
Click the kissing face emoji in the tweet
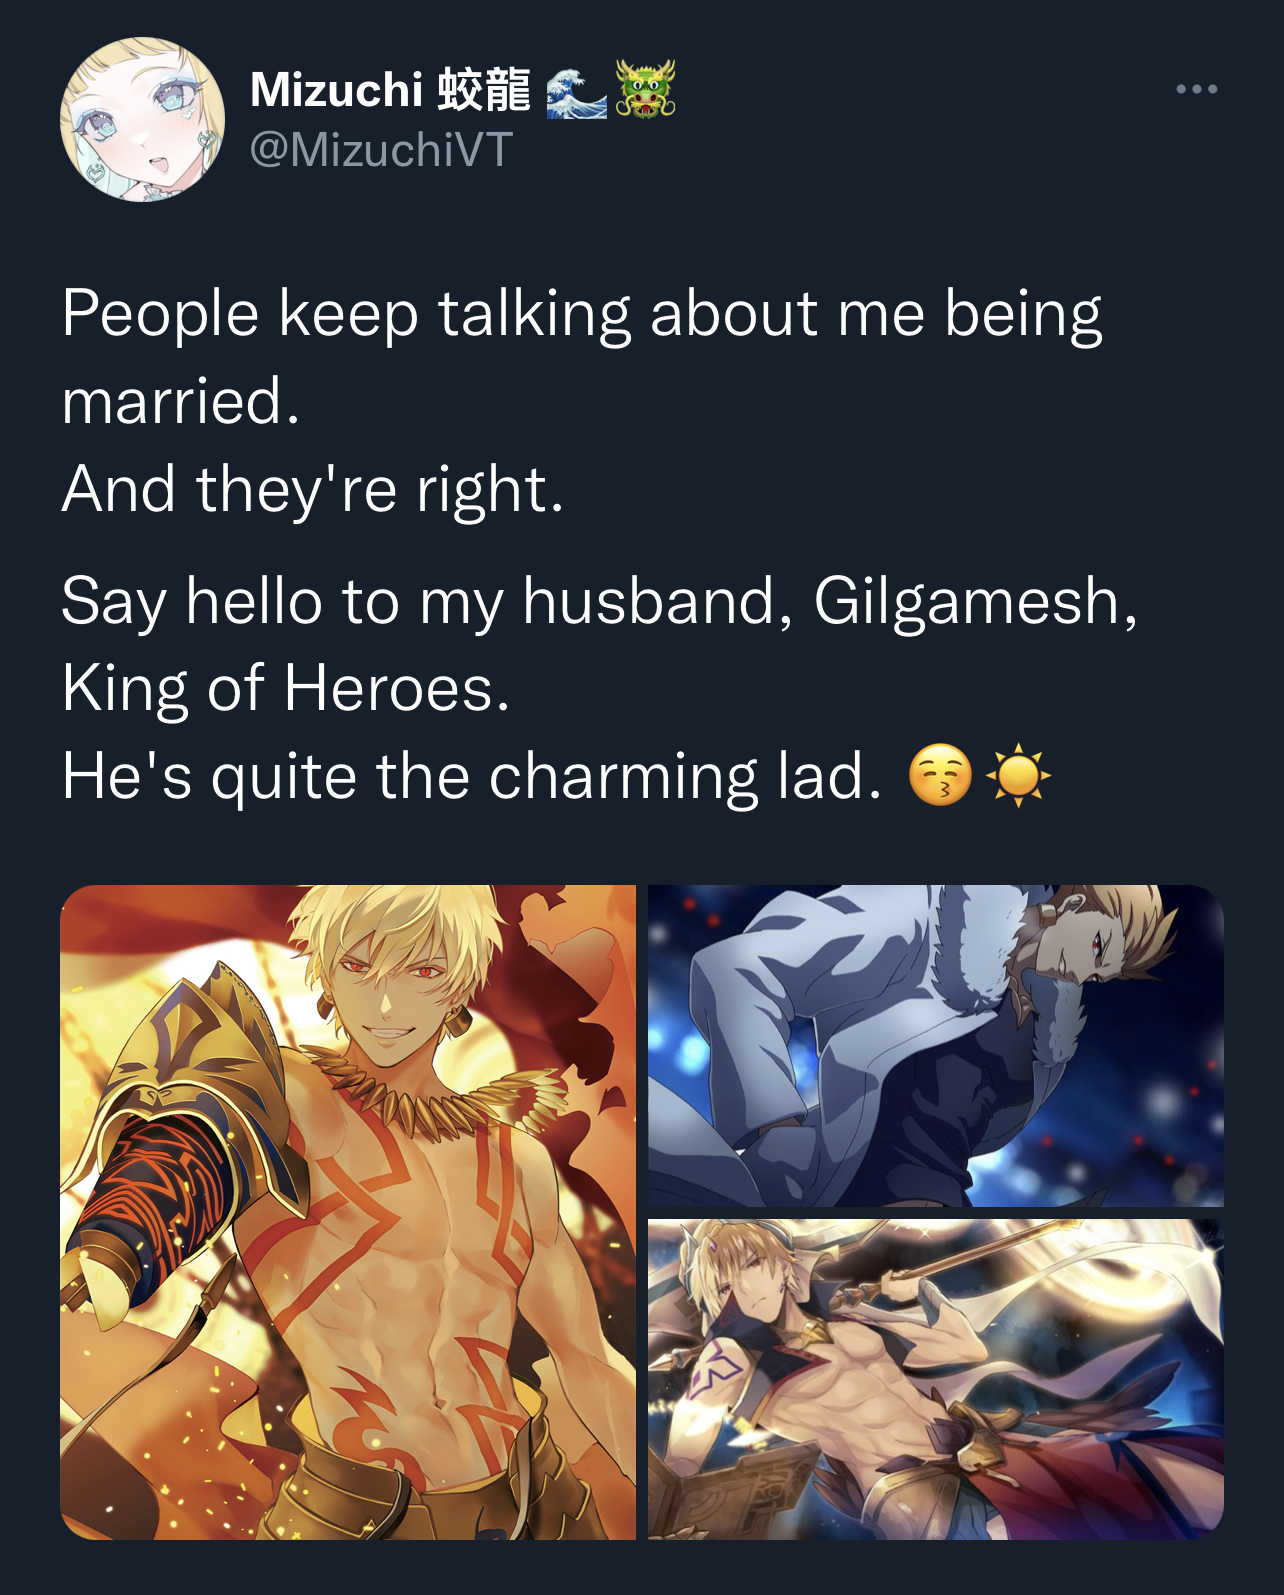(x=940, y=775)
